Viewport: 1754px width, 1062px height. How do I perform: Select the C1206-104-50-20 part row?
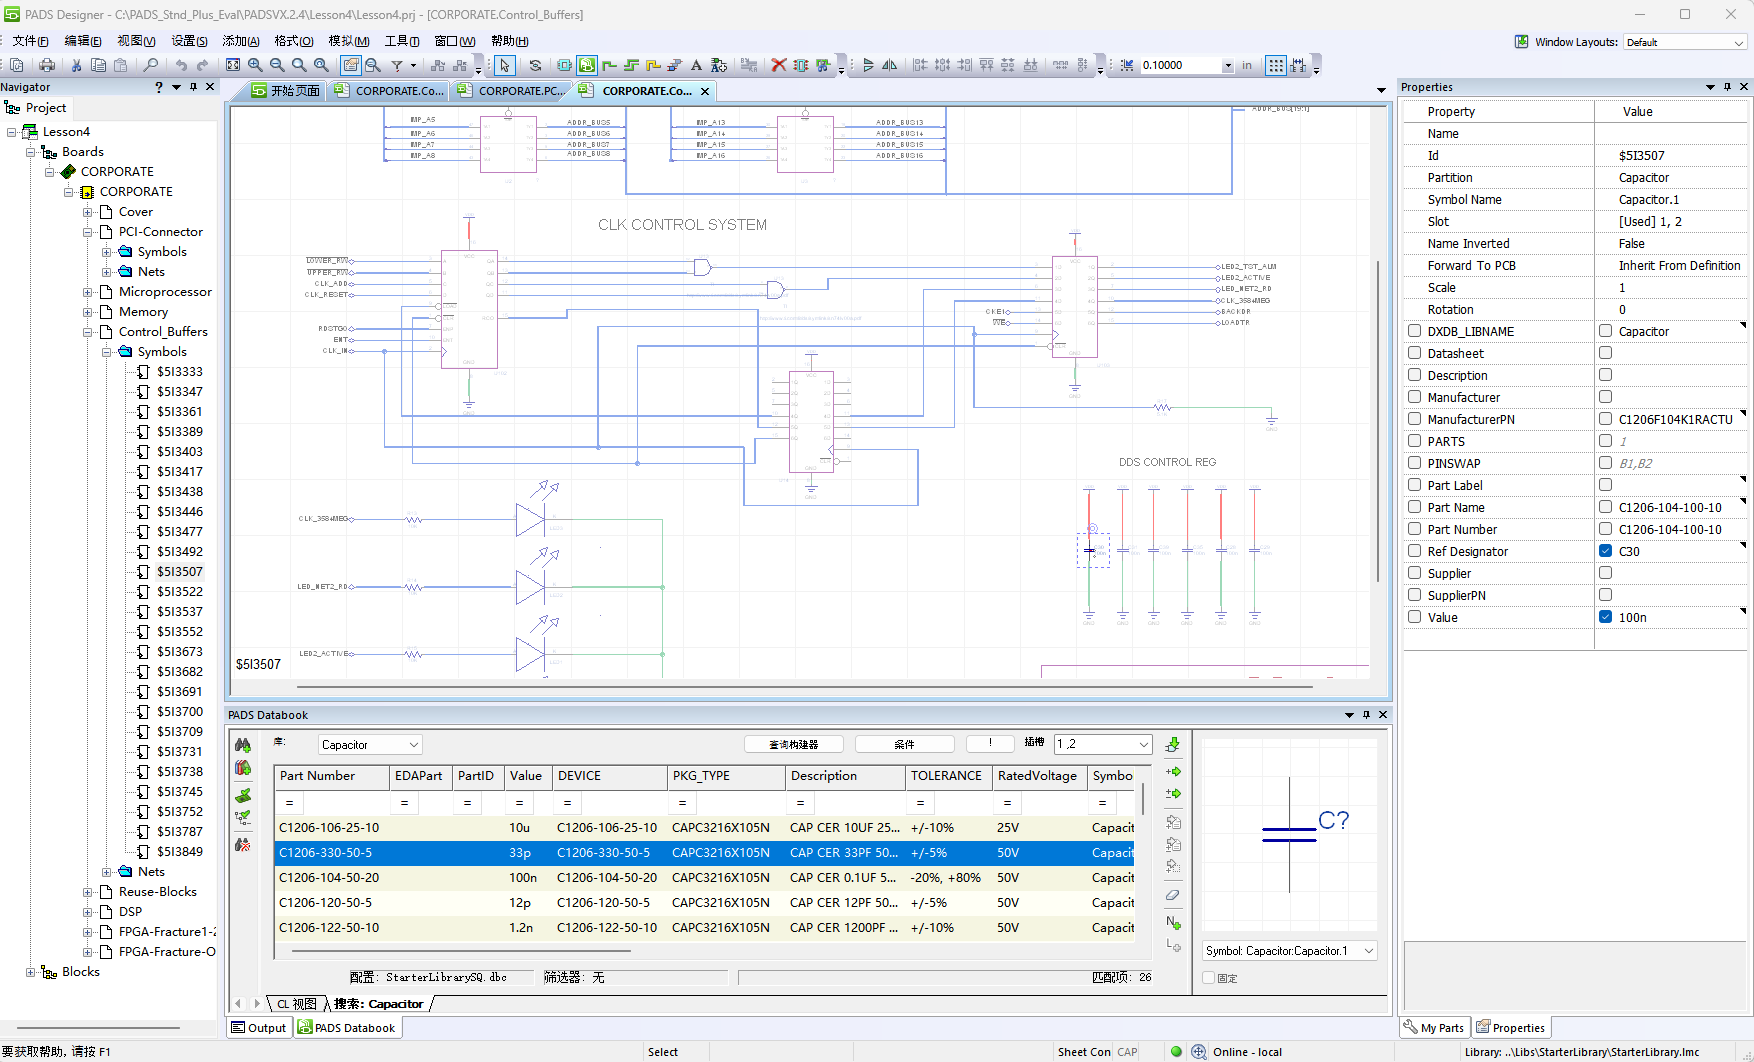[330, 878]
